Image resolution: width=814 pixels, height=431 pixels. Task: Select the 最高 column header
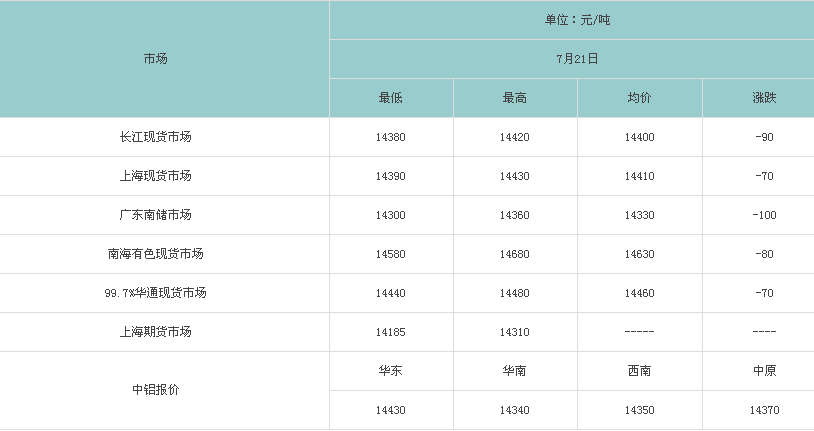pyautogui.click(x=514, y=98)
